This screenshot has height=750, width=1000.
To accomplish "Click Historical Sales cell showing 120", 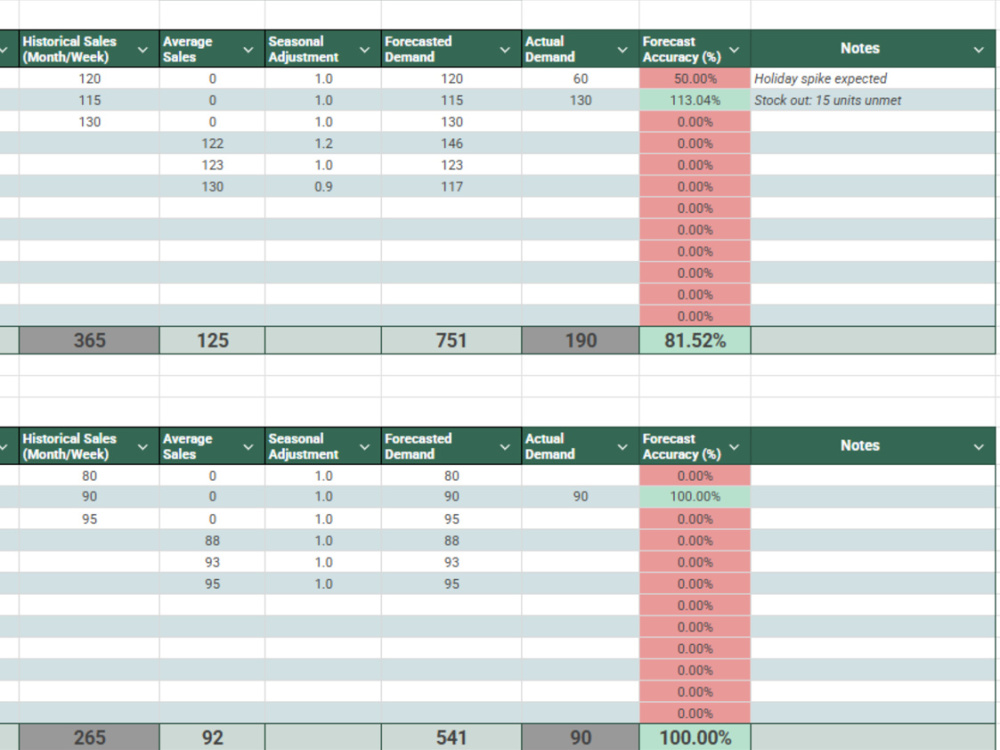I will tap(89, 78).
